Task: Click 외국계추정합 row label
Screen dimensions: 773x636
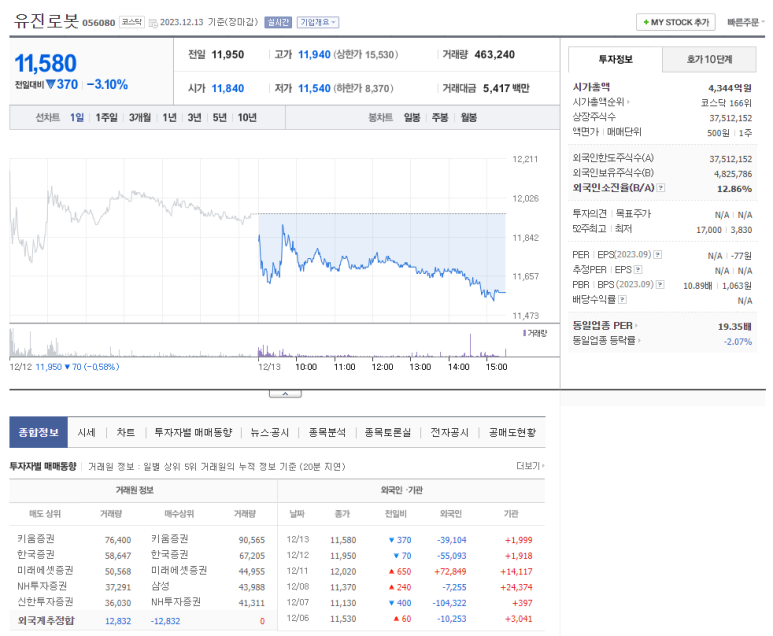Action: [46, 621]
